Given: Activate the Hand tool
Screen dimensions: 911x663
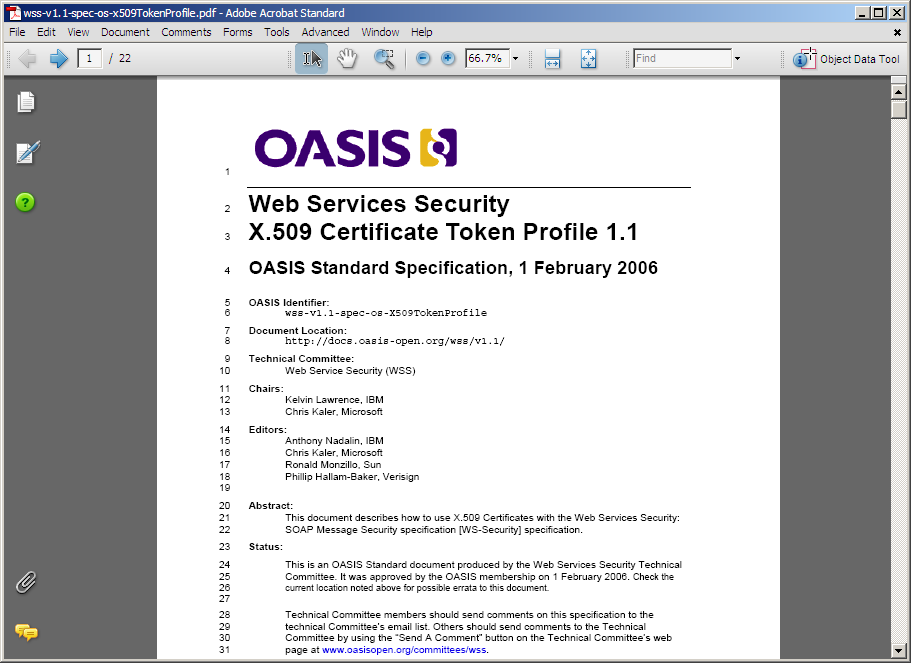Looking at the screenshot, I should tap(347, 58).
